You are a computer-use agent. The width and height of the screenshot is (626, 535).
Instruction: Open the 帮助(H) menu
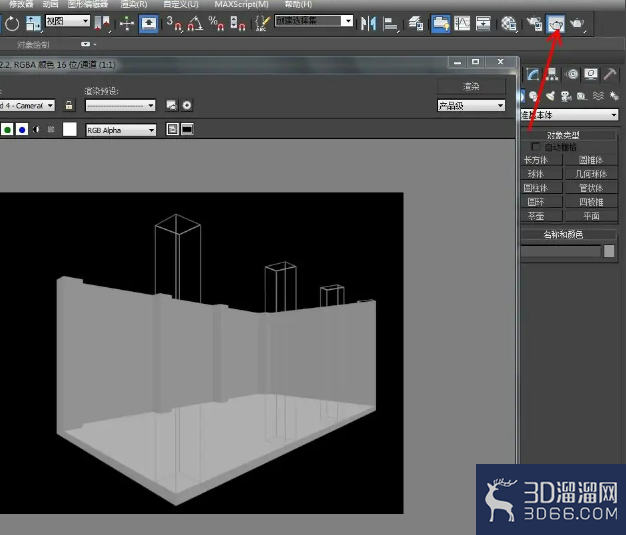pos(298,4)
